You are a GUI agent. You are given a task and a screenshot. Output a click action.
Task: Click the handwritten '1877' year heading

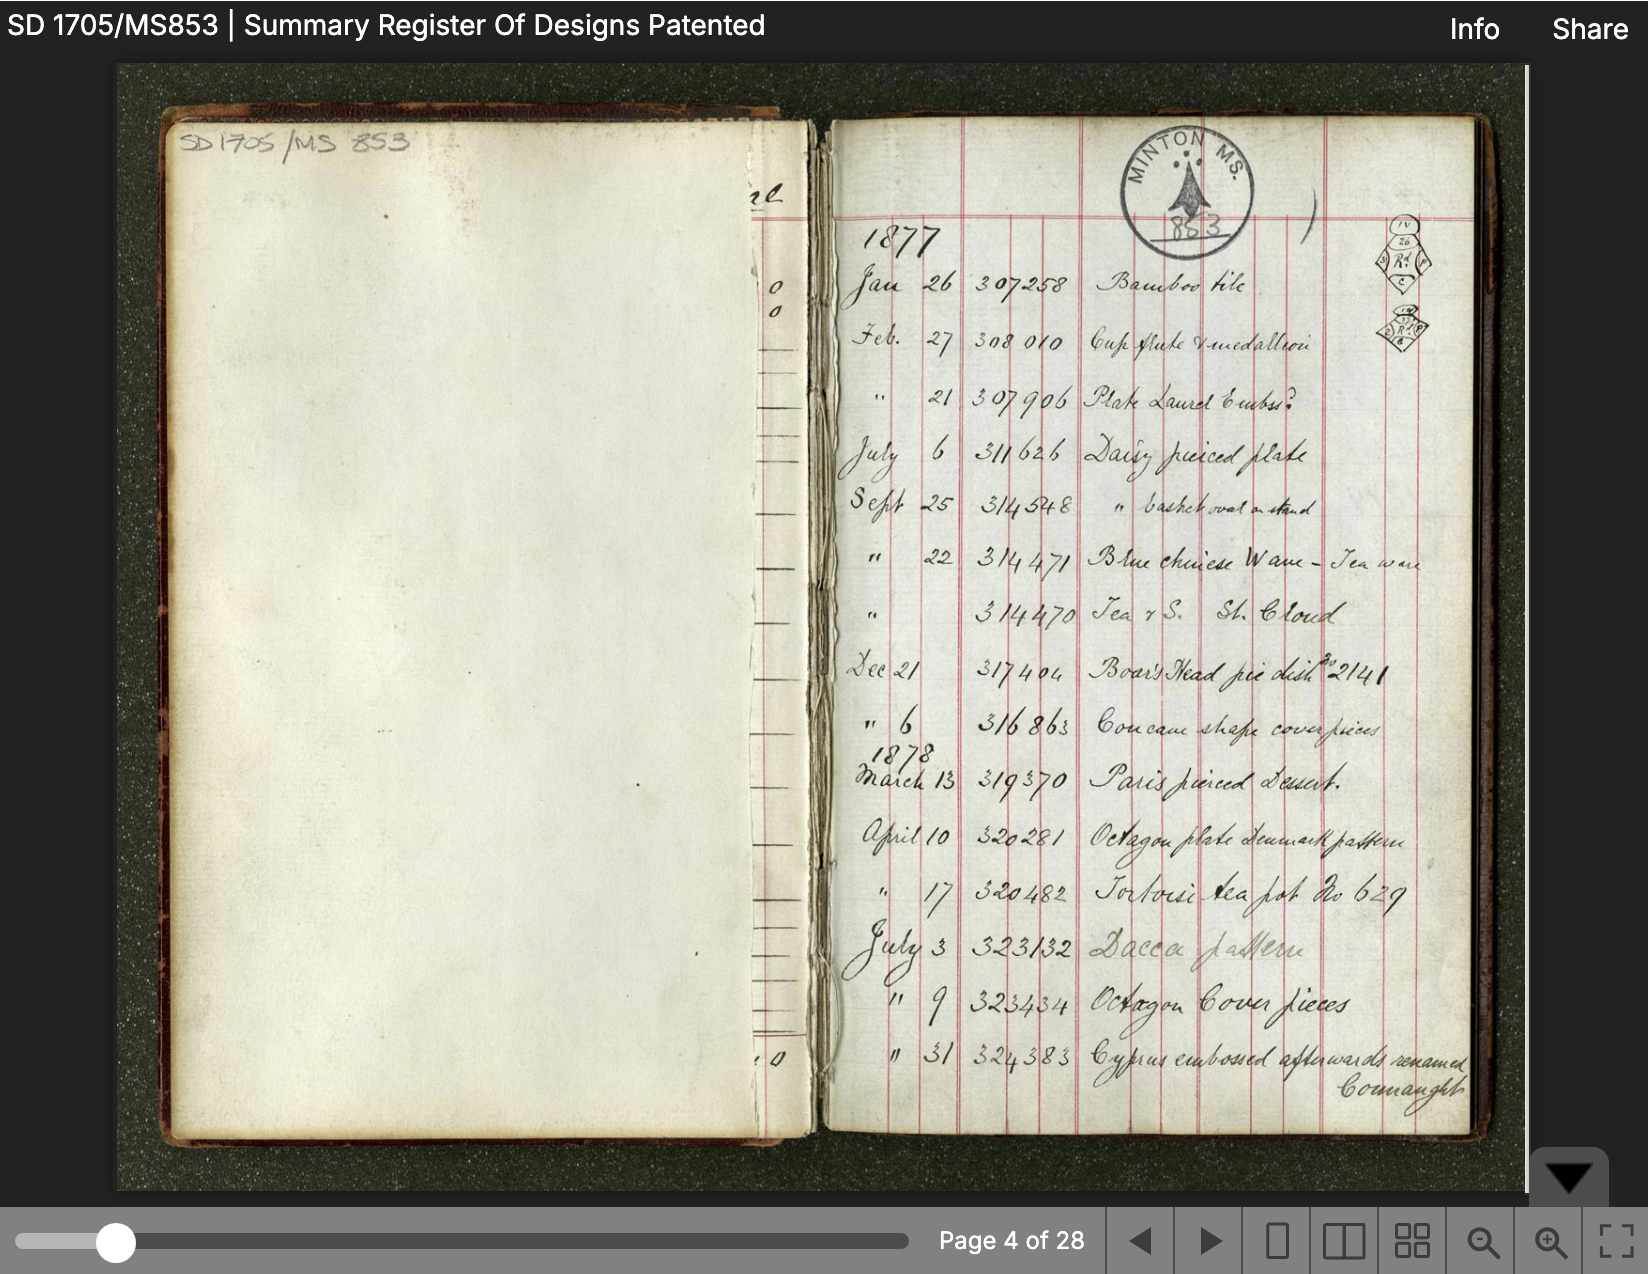(900, 240)
